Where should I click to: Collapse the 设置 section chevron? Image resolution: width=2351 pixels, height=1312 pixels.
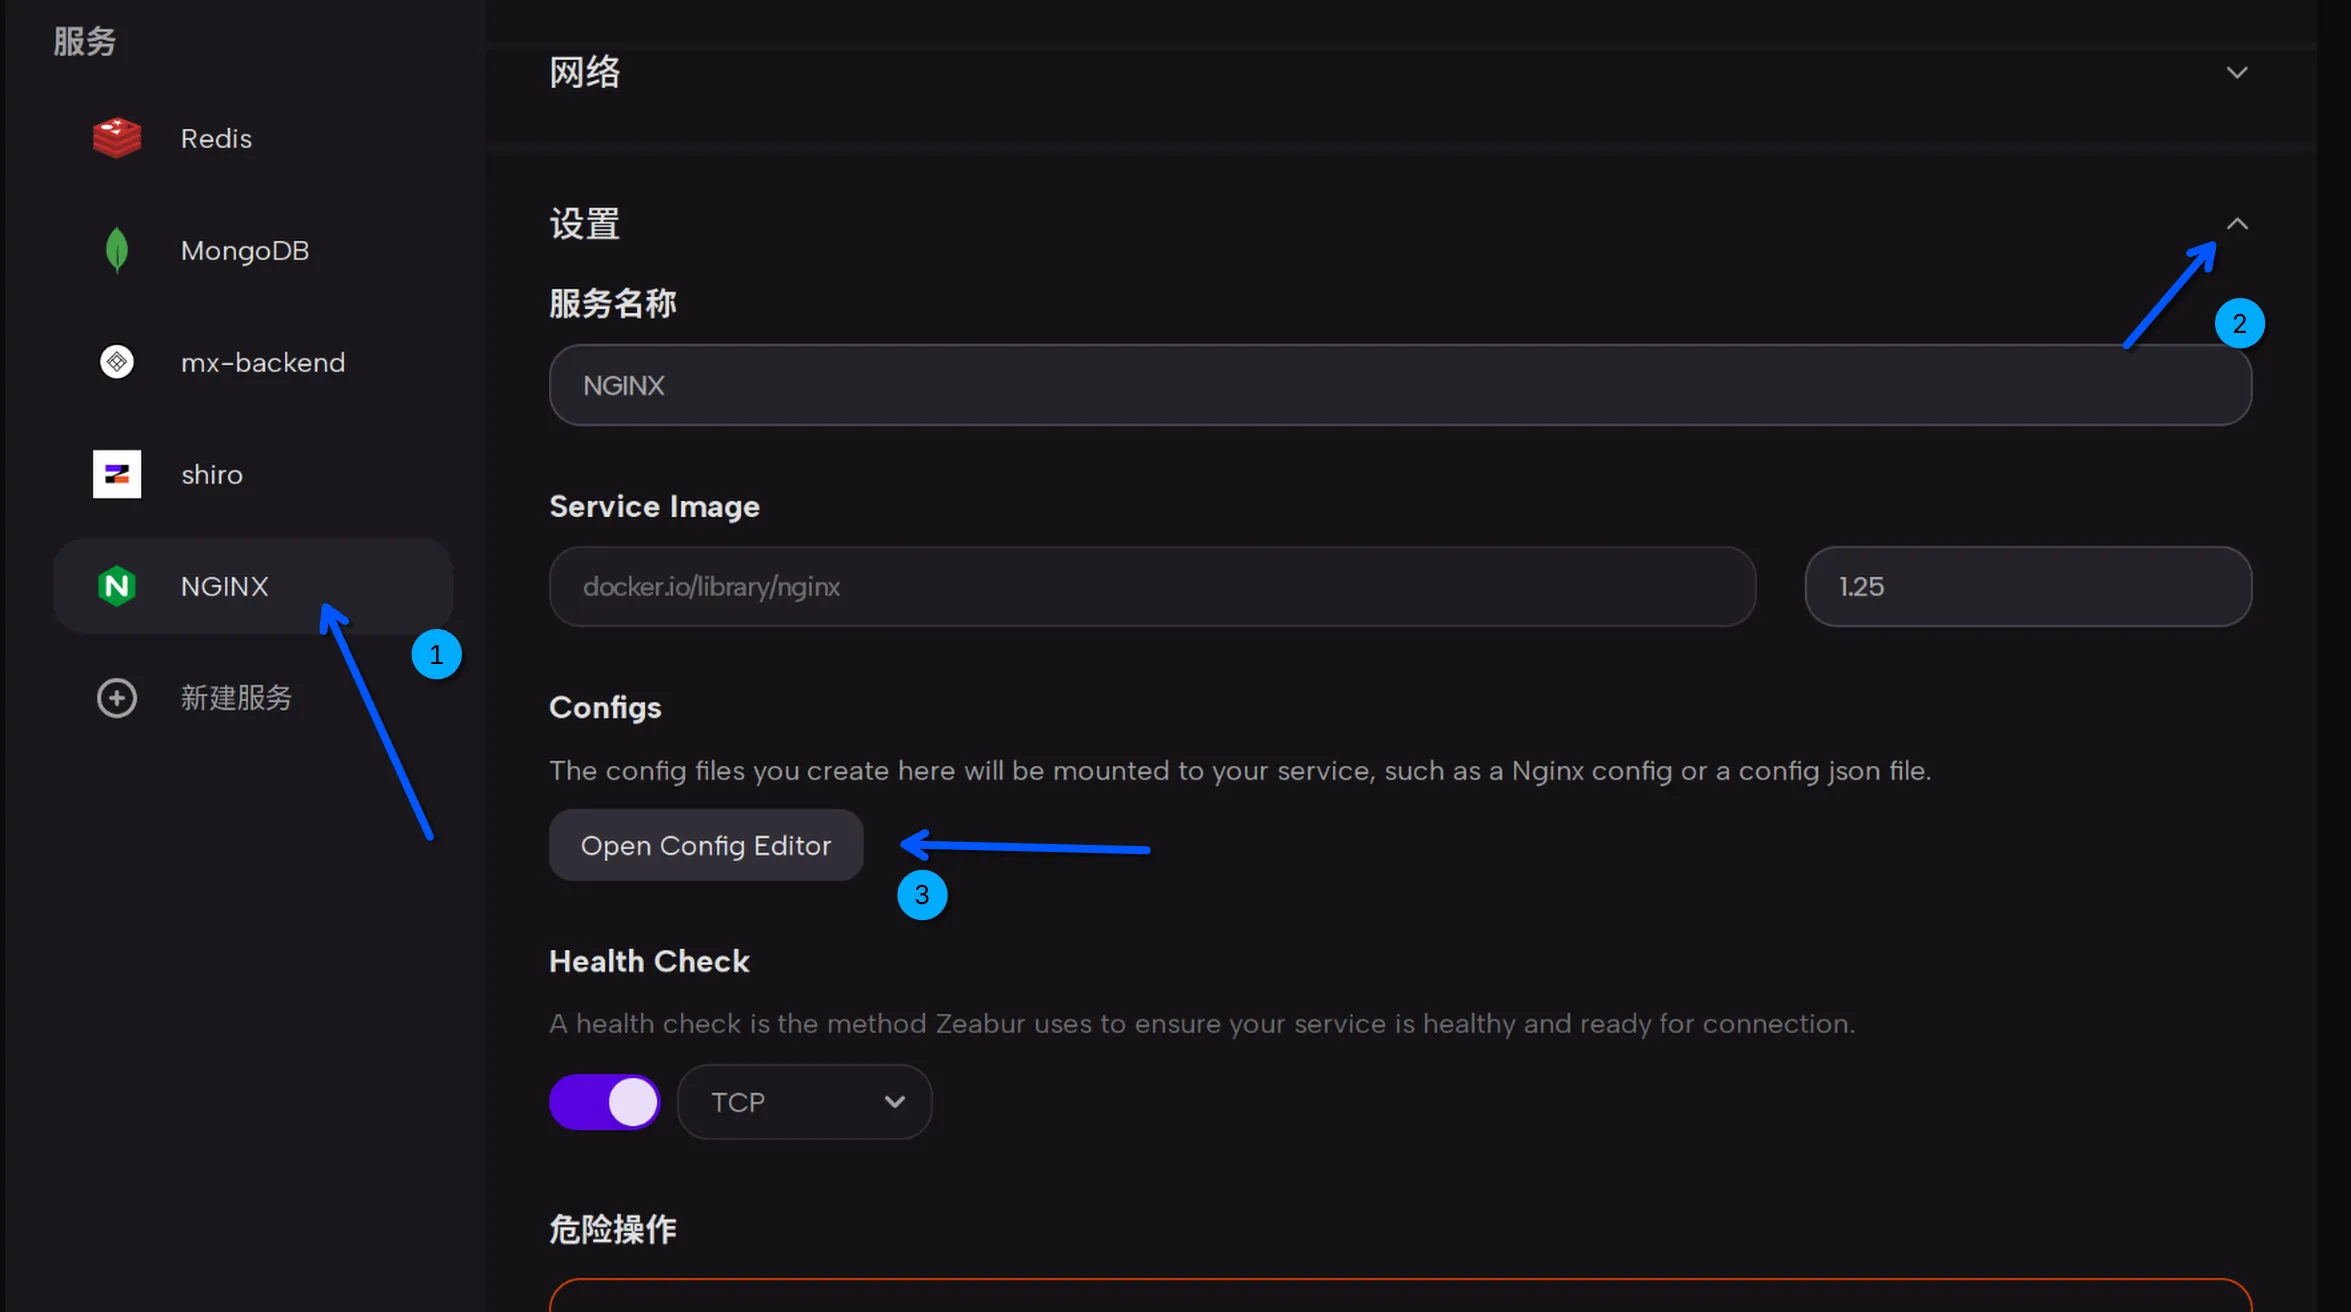[2237, 224]
